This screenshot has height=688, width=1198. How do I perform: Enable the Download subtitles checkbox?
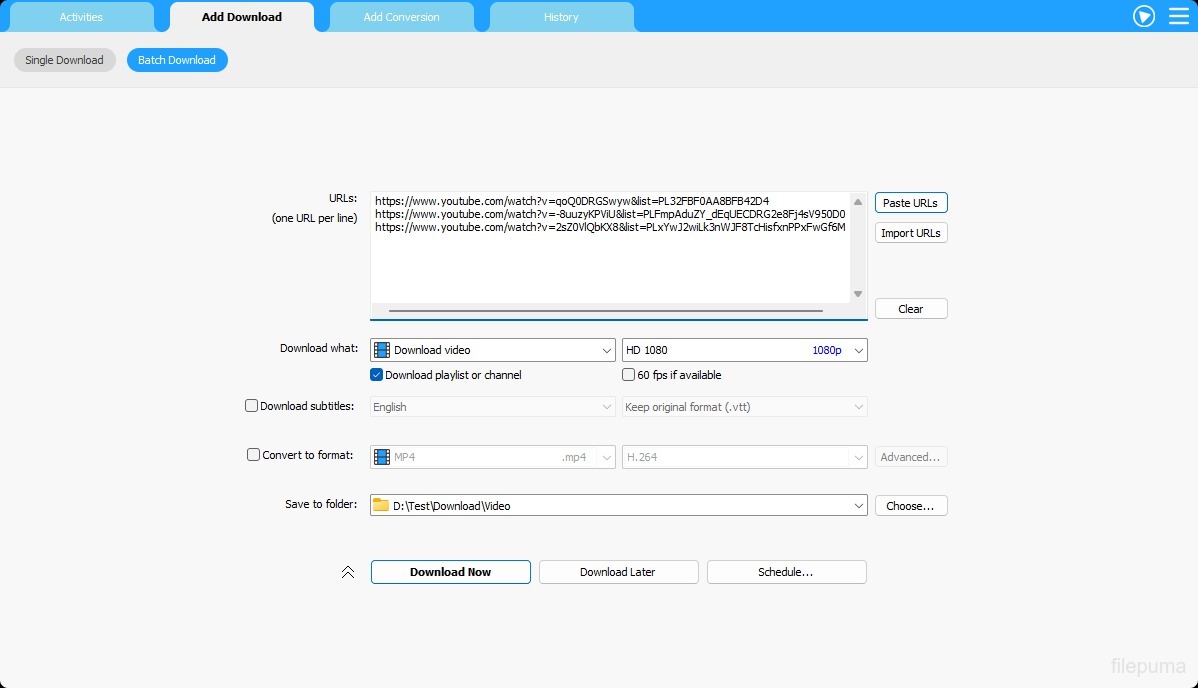[252, 406]
